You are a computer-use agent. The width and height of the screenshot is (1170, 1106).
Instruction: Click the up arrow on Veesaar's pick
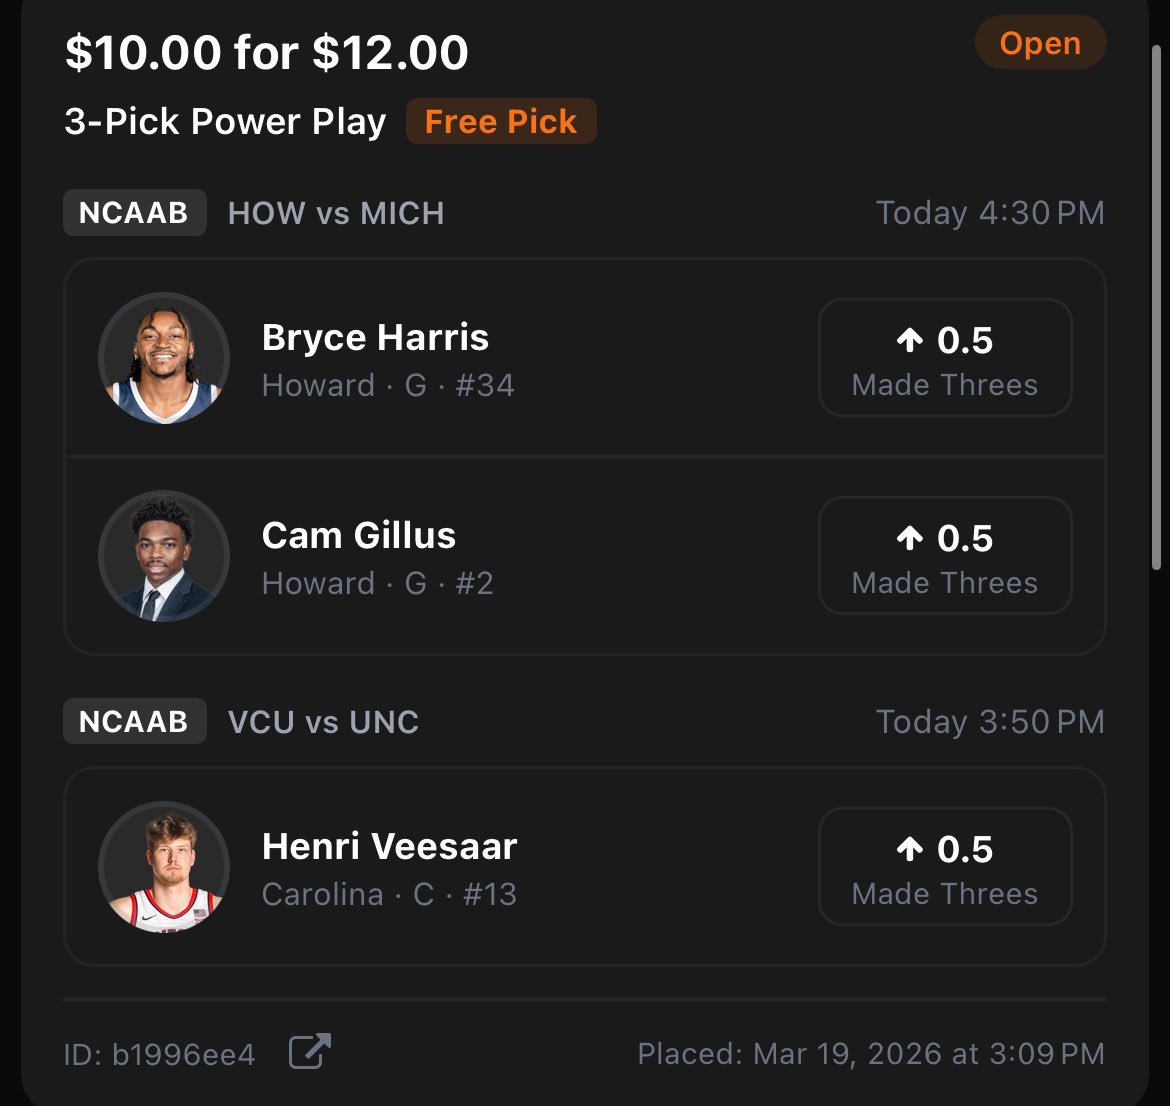[910, 850]
